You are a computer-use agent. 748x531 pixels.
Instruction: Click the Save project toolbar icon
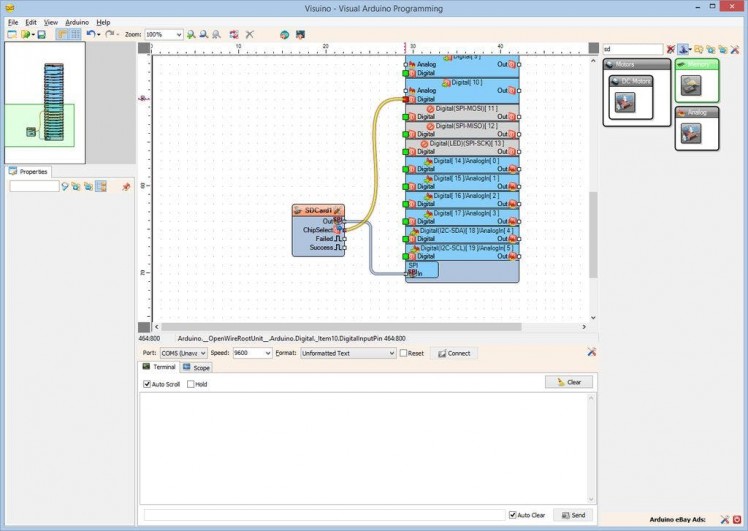coord(41,34)
